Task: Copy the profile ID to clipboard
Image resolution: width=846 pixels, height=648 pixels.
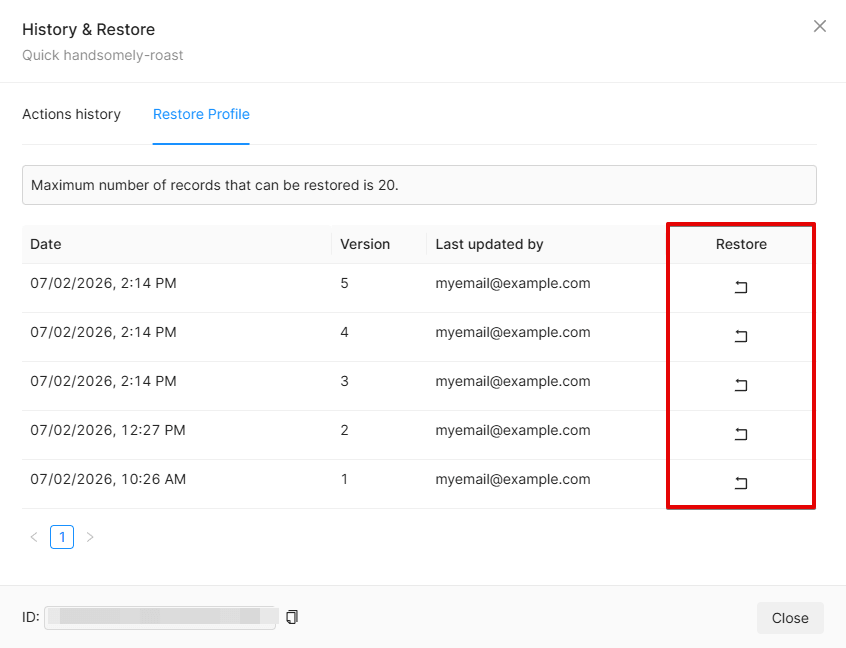Action: (292, 617)
